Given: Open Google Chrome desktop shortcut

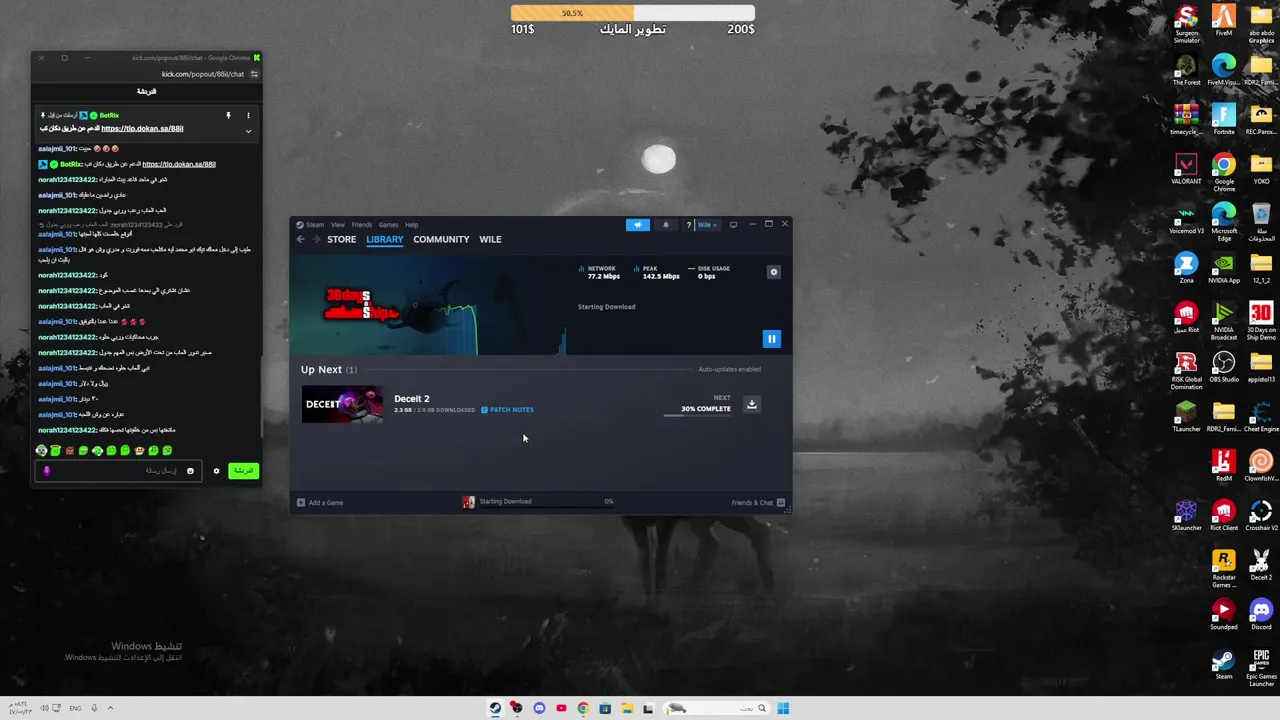Looking at the screenshot, I should [x=1224, y=171].
